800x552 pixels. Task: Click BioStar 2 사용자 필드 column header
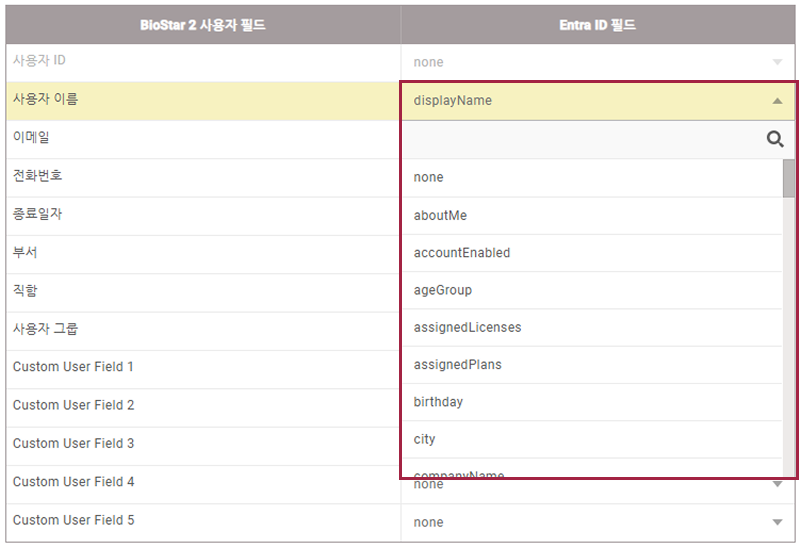(203, 25)
